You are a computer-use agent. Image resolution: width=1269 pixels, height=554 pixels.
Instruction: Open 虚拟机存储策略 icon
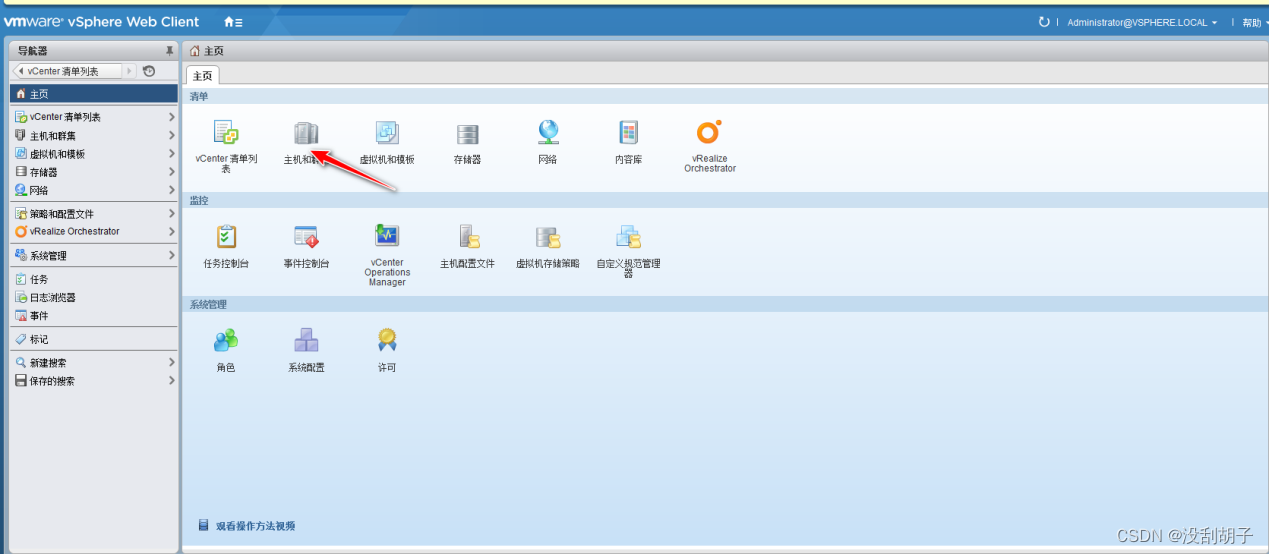click(547, 237)
